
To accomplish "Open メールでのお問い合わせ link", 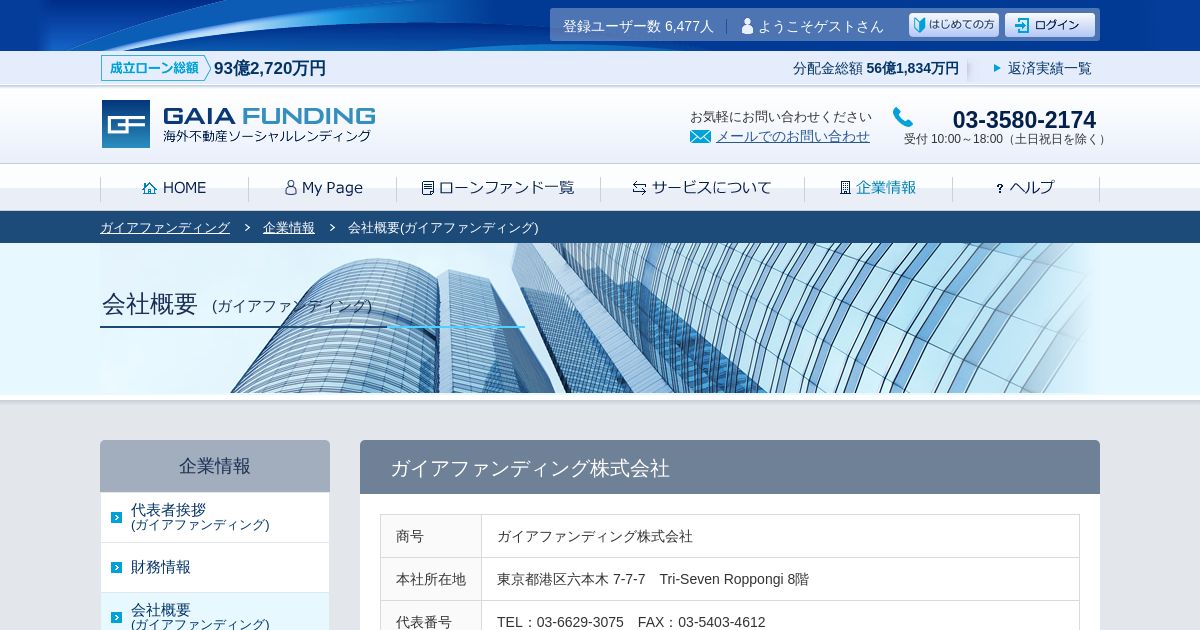I will [x=792, y=137].
